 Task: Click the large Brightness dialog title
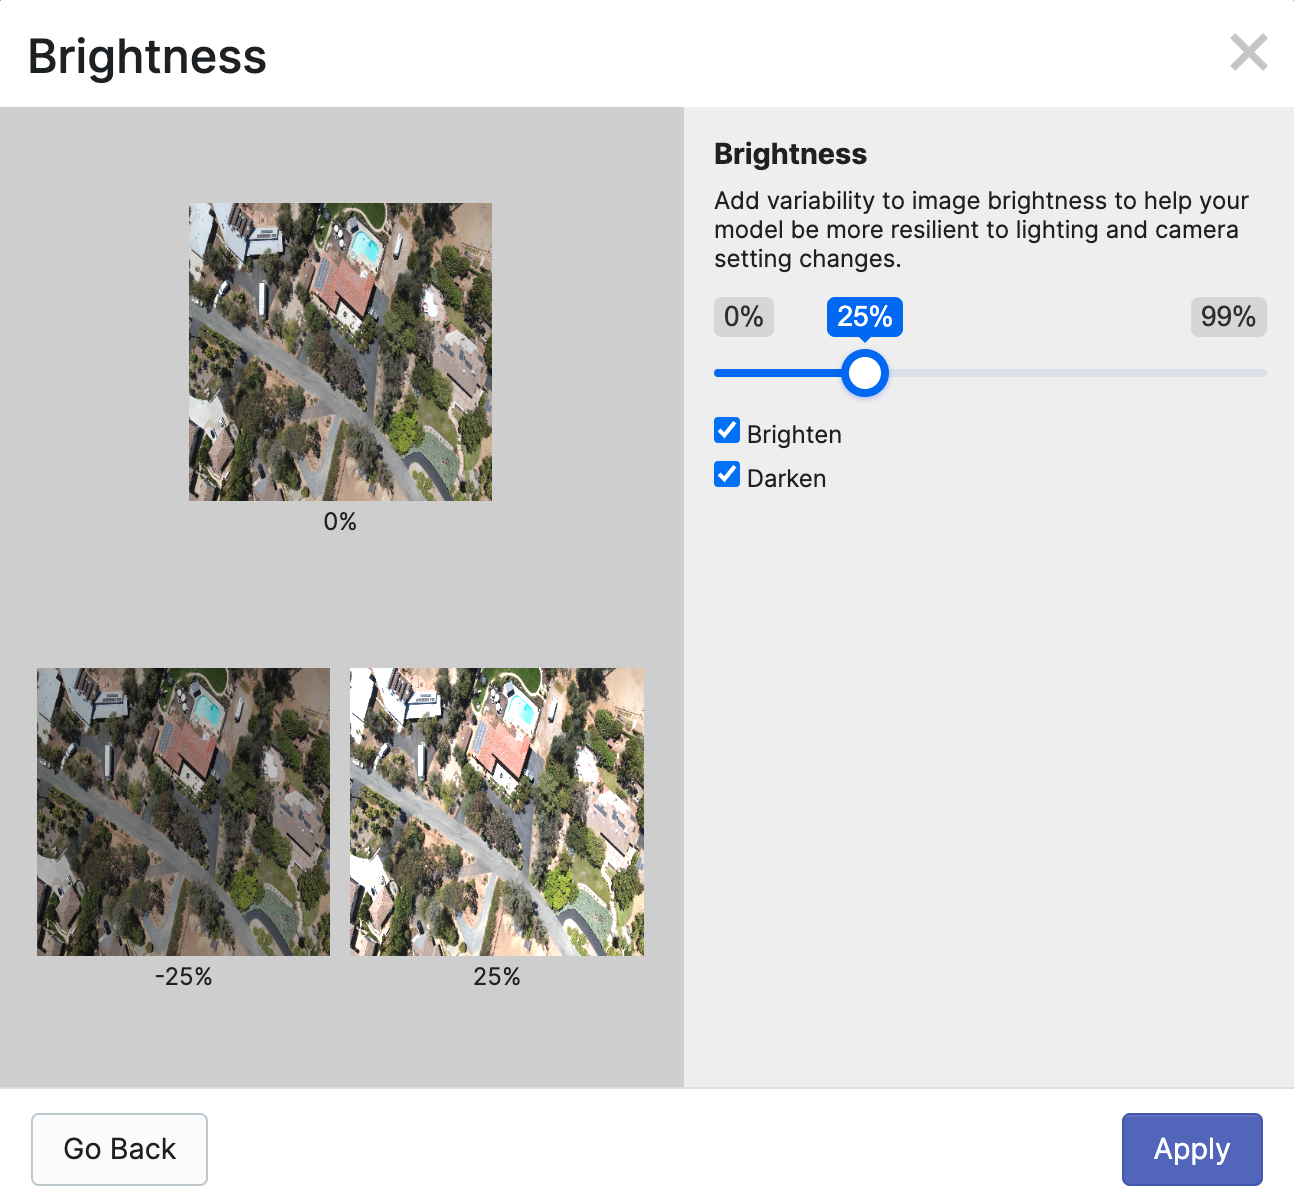point(147,56)
